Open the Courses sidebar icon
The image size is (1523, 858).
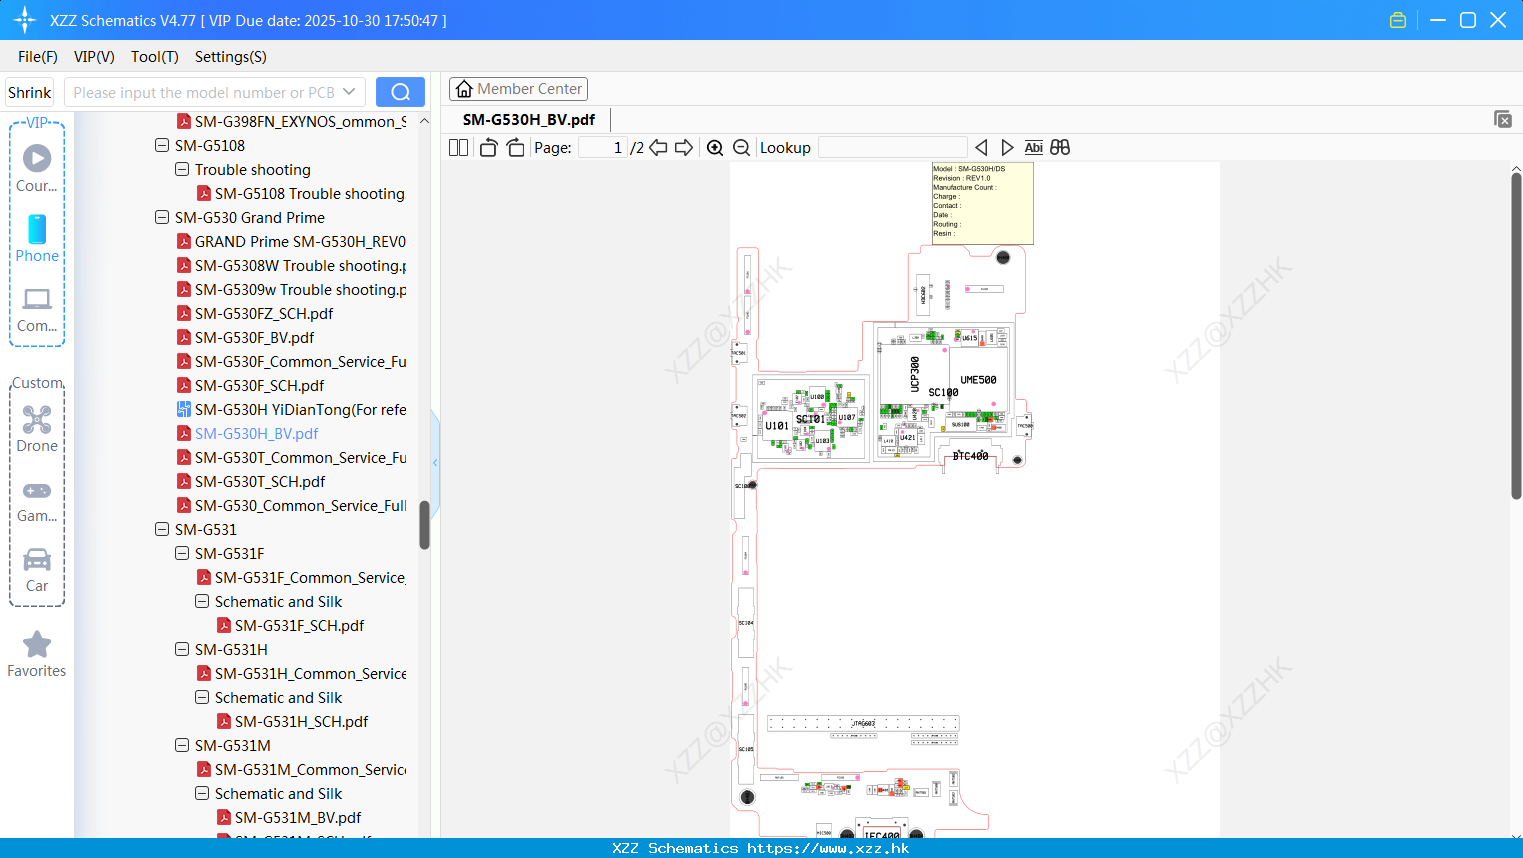[x=37, y=168]
